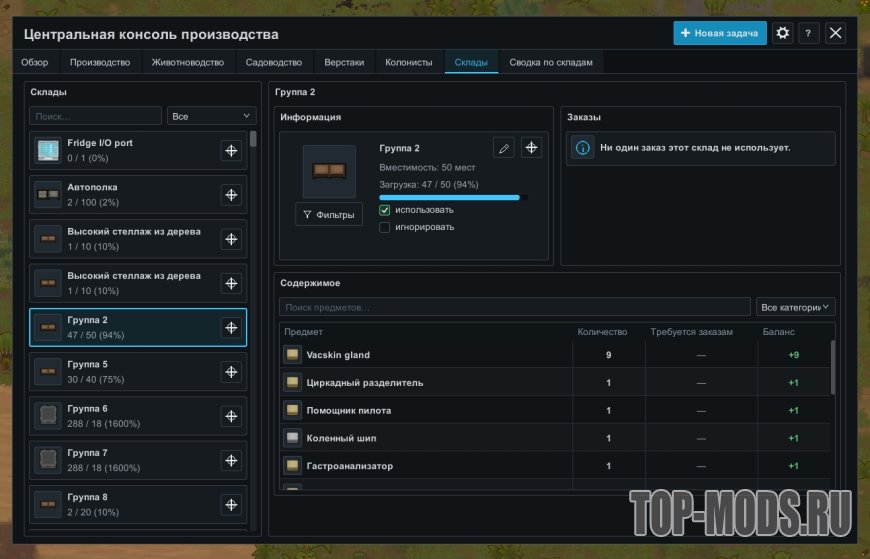Uncheck the использовать checkbox
870x559 pixels.
pos(385,210)
